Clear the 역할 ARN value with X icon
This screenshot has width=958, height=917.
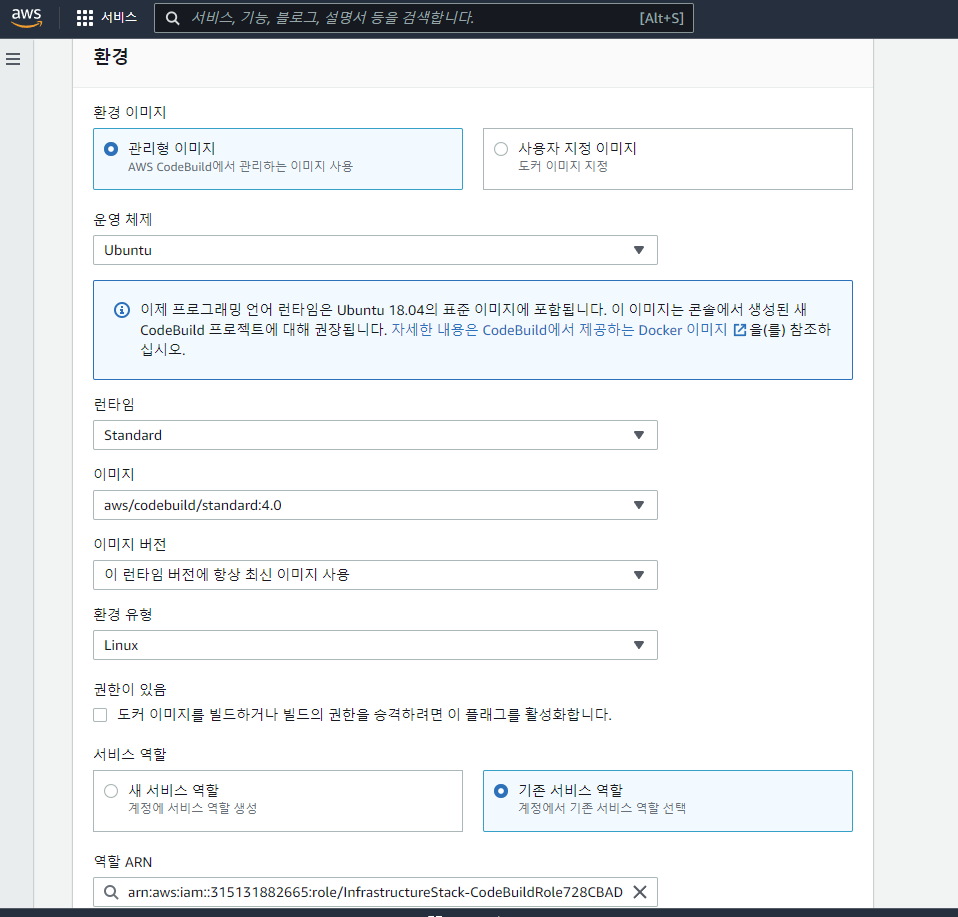(640, 892)
